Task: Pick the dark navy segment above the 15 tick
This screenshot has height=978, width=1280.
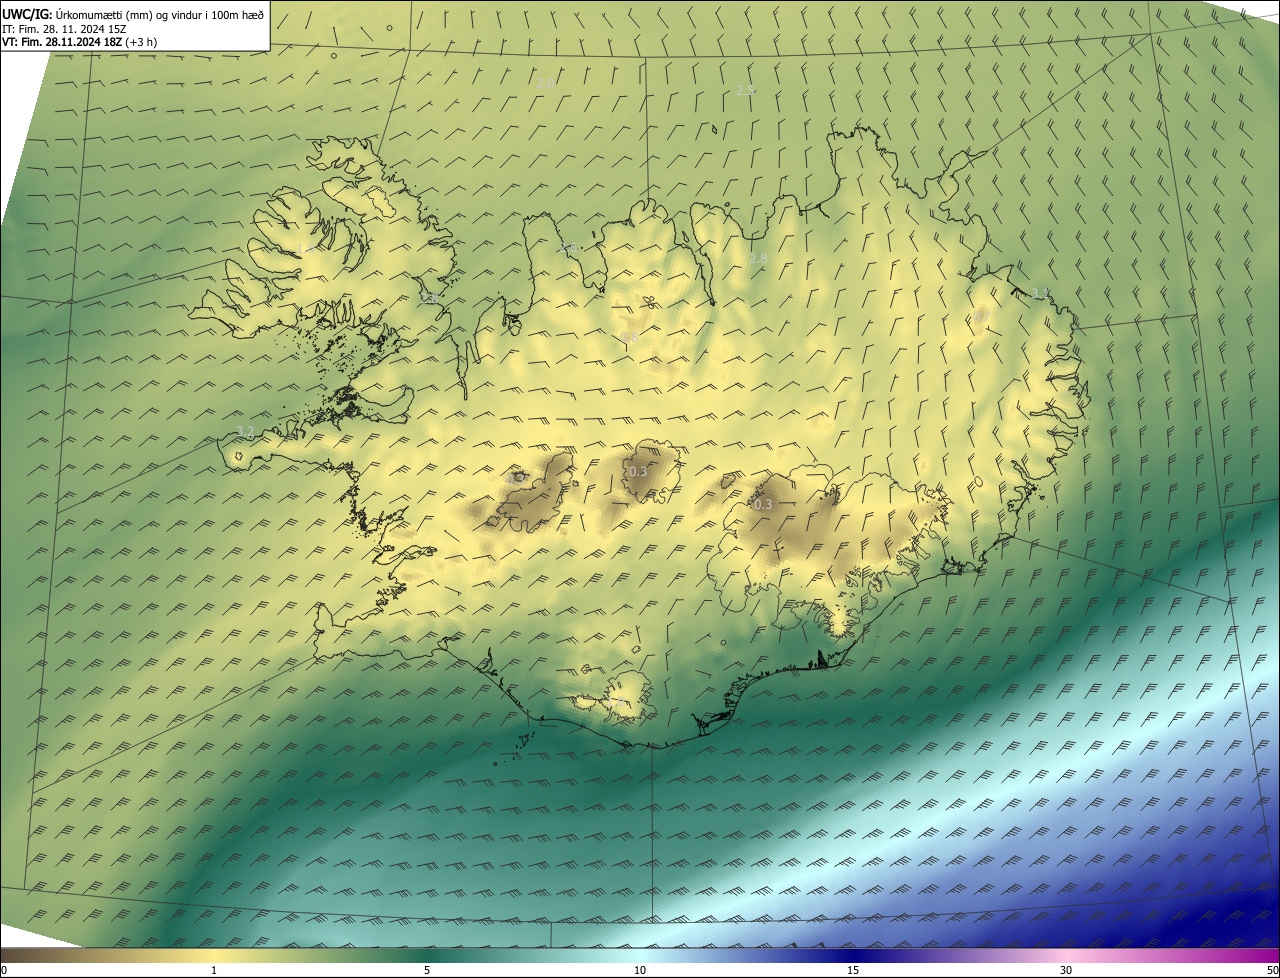Action: point(853,956)
